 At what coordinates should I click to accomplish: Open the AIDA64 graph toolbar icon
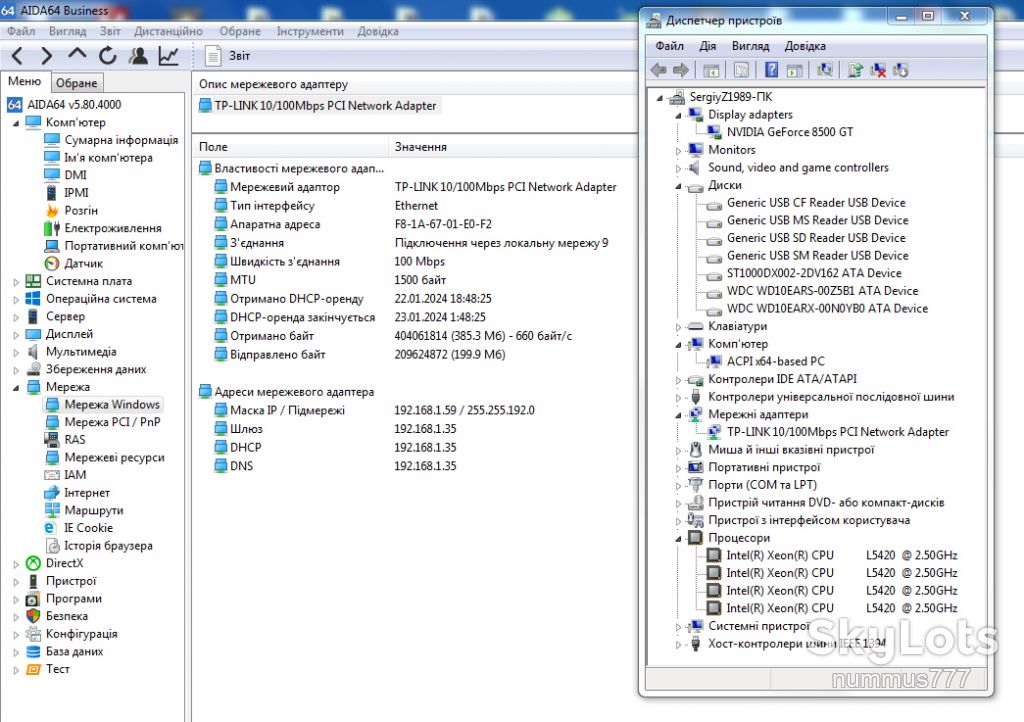click(168, 56)
